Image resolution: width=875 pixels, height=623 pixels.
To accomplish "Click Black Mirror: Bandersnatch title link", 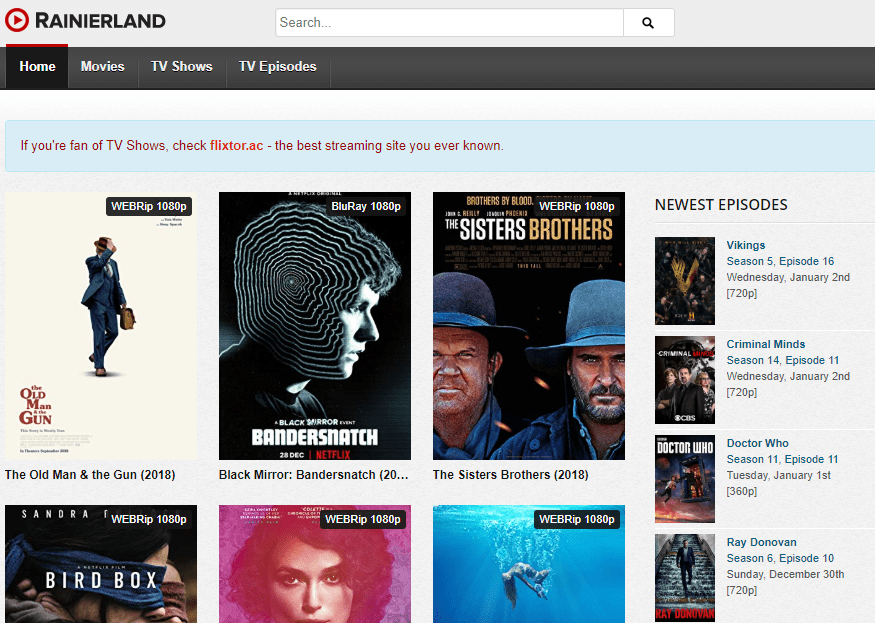I will click(x=314, y=475).
